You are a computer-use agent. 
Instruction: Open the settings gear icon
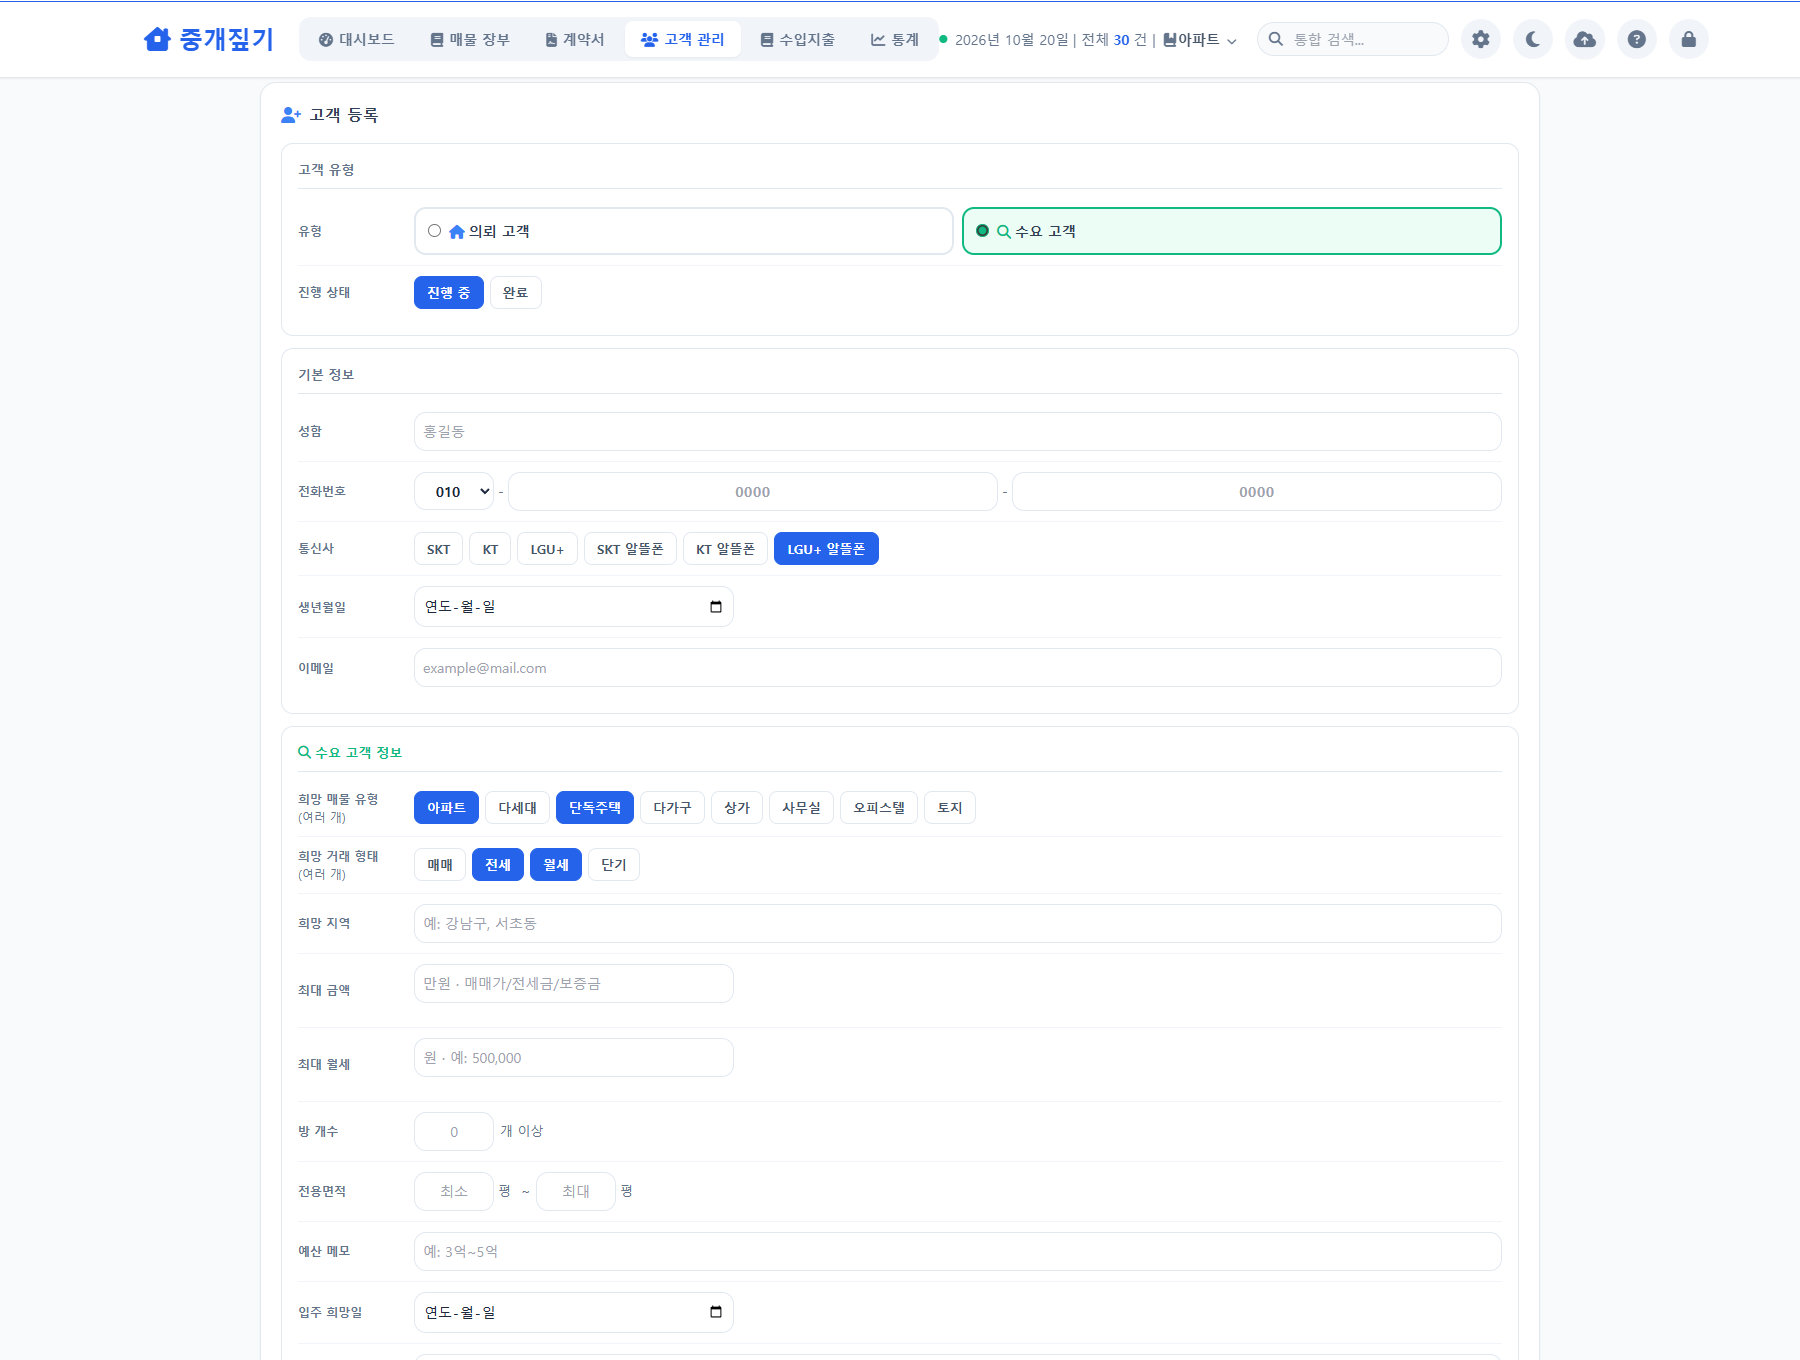tap(1481, 39)
